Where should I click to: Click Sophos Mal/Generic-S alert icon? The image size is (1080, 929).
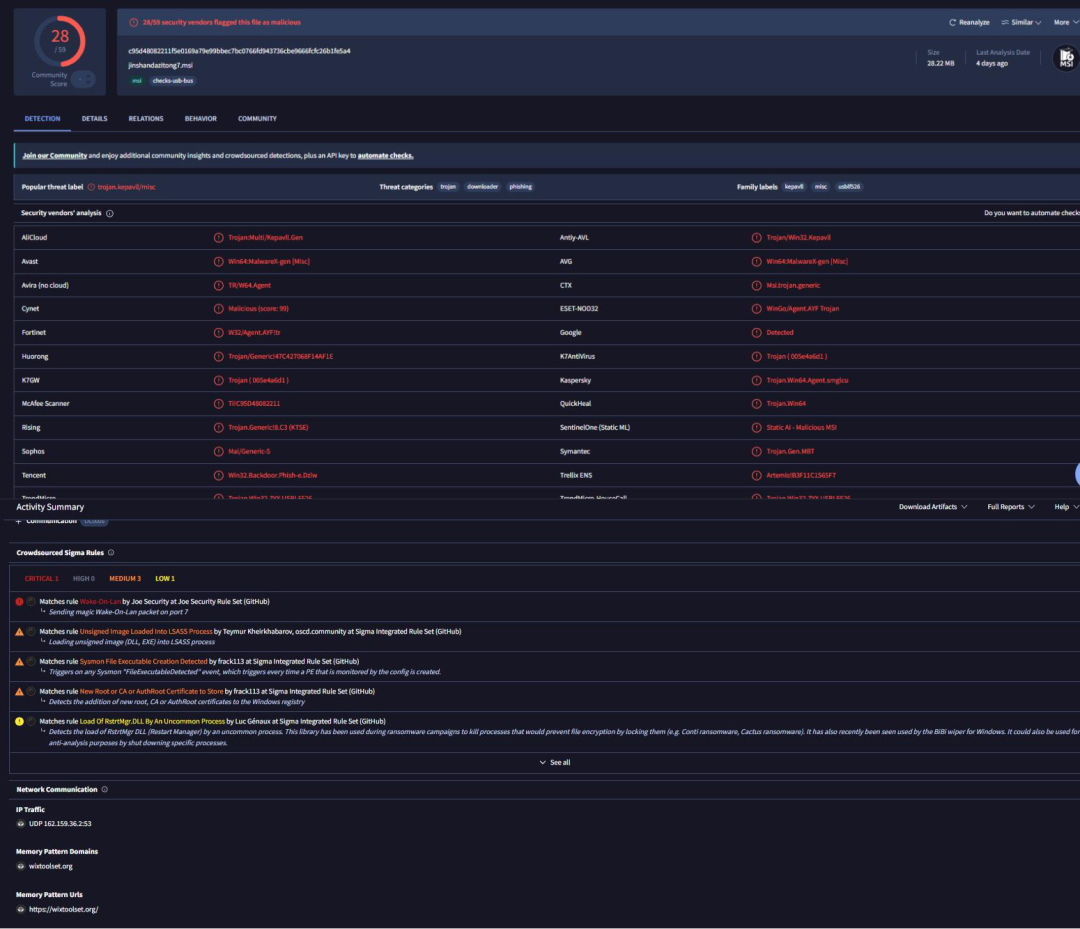(x=218, y=452)
